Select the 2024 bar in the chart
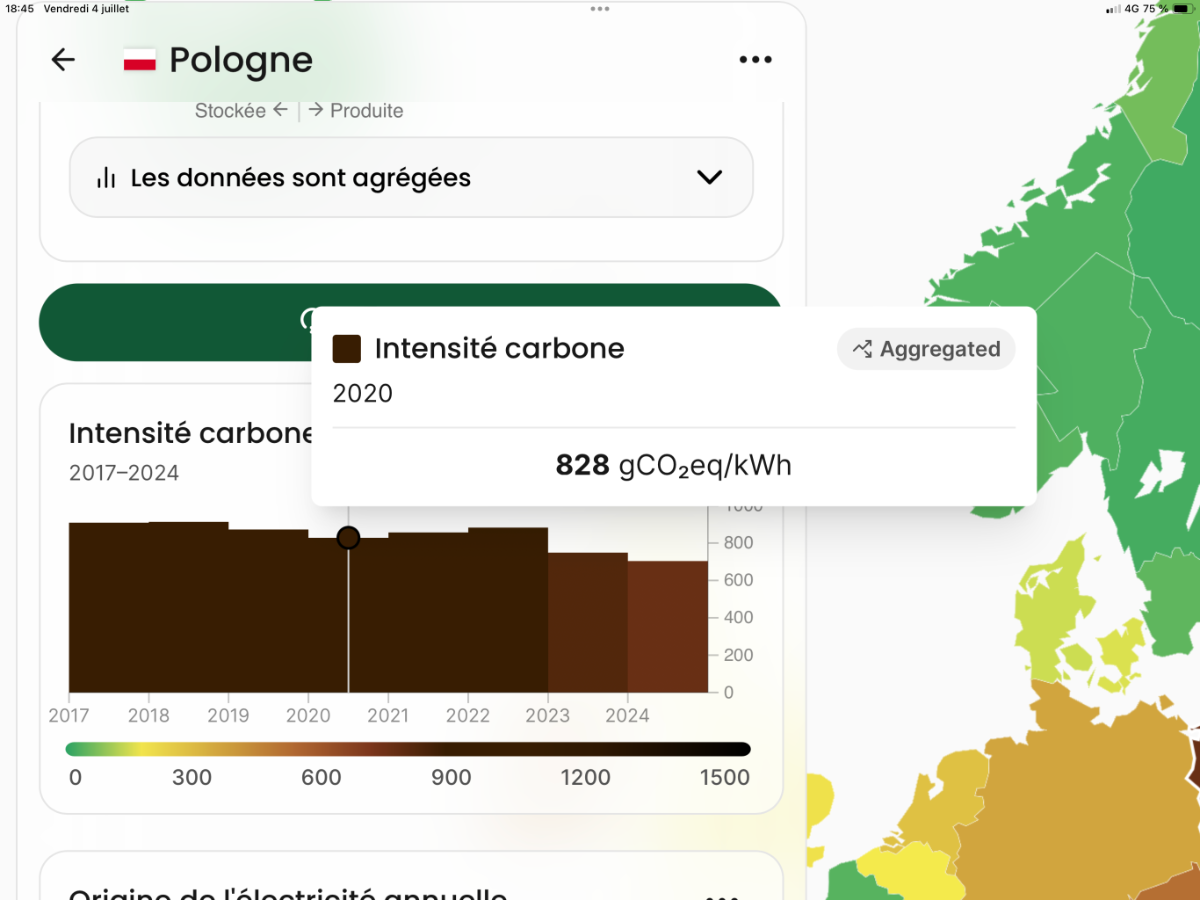This screenshot has height=900, width=1200. [x=667, y=626]
